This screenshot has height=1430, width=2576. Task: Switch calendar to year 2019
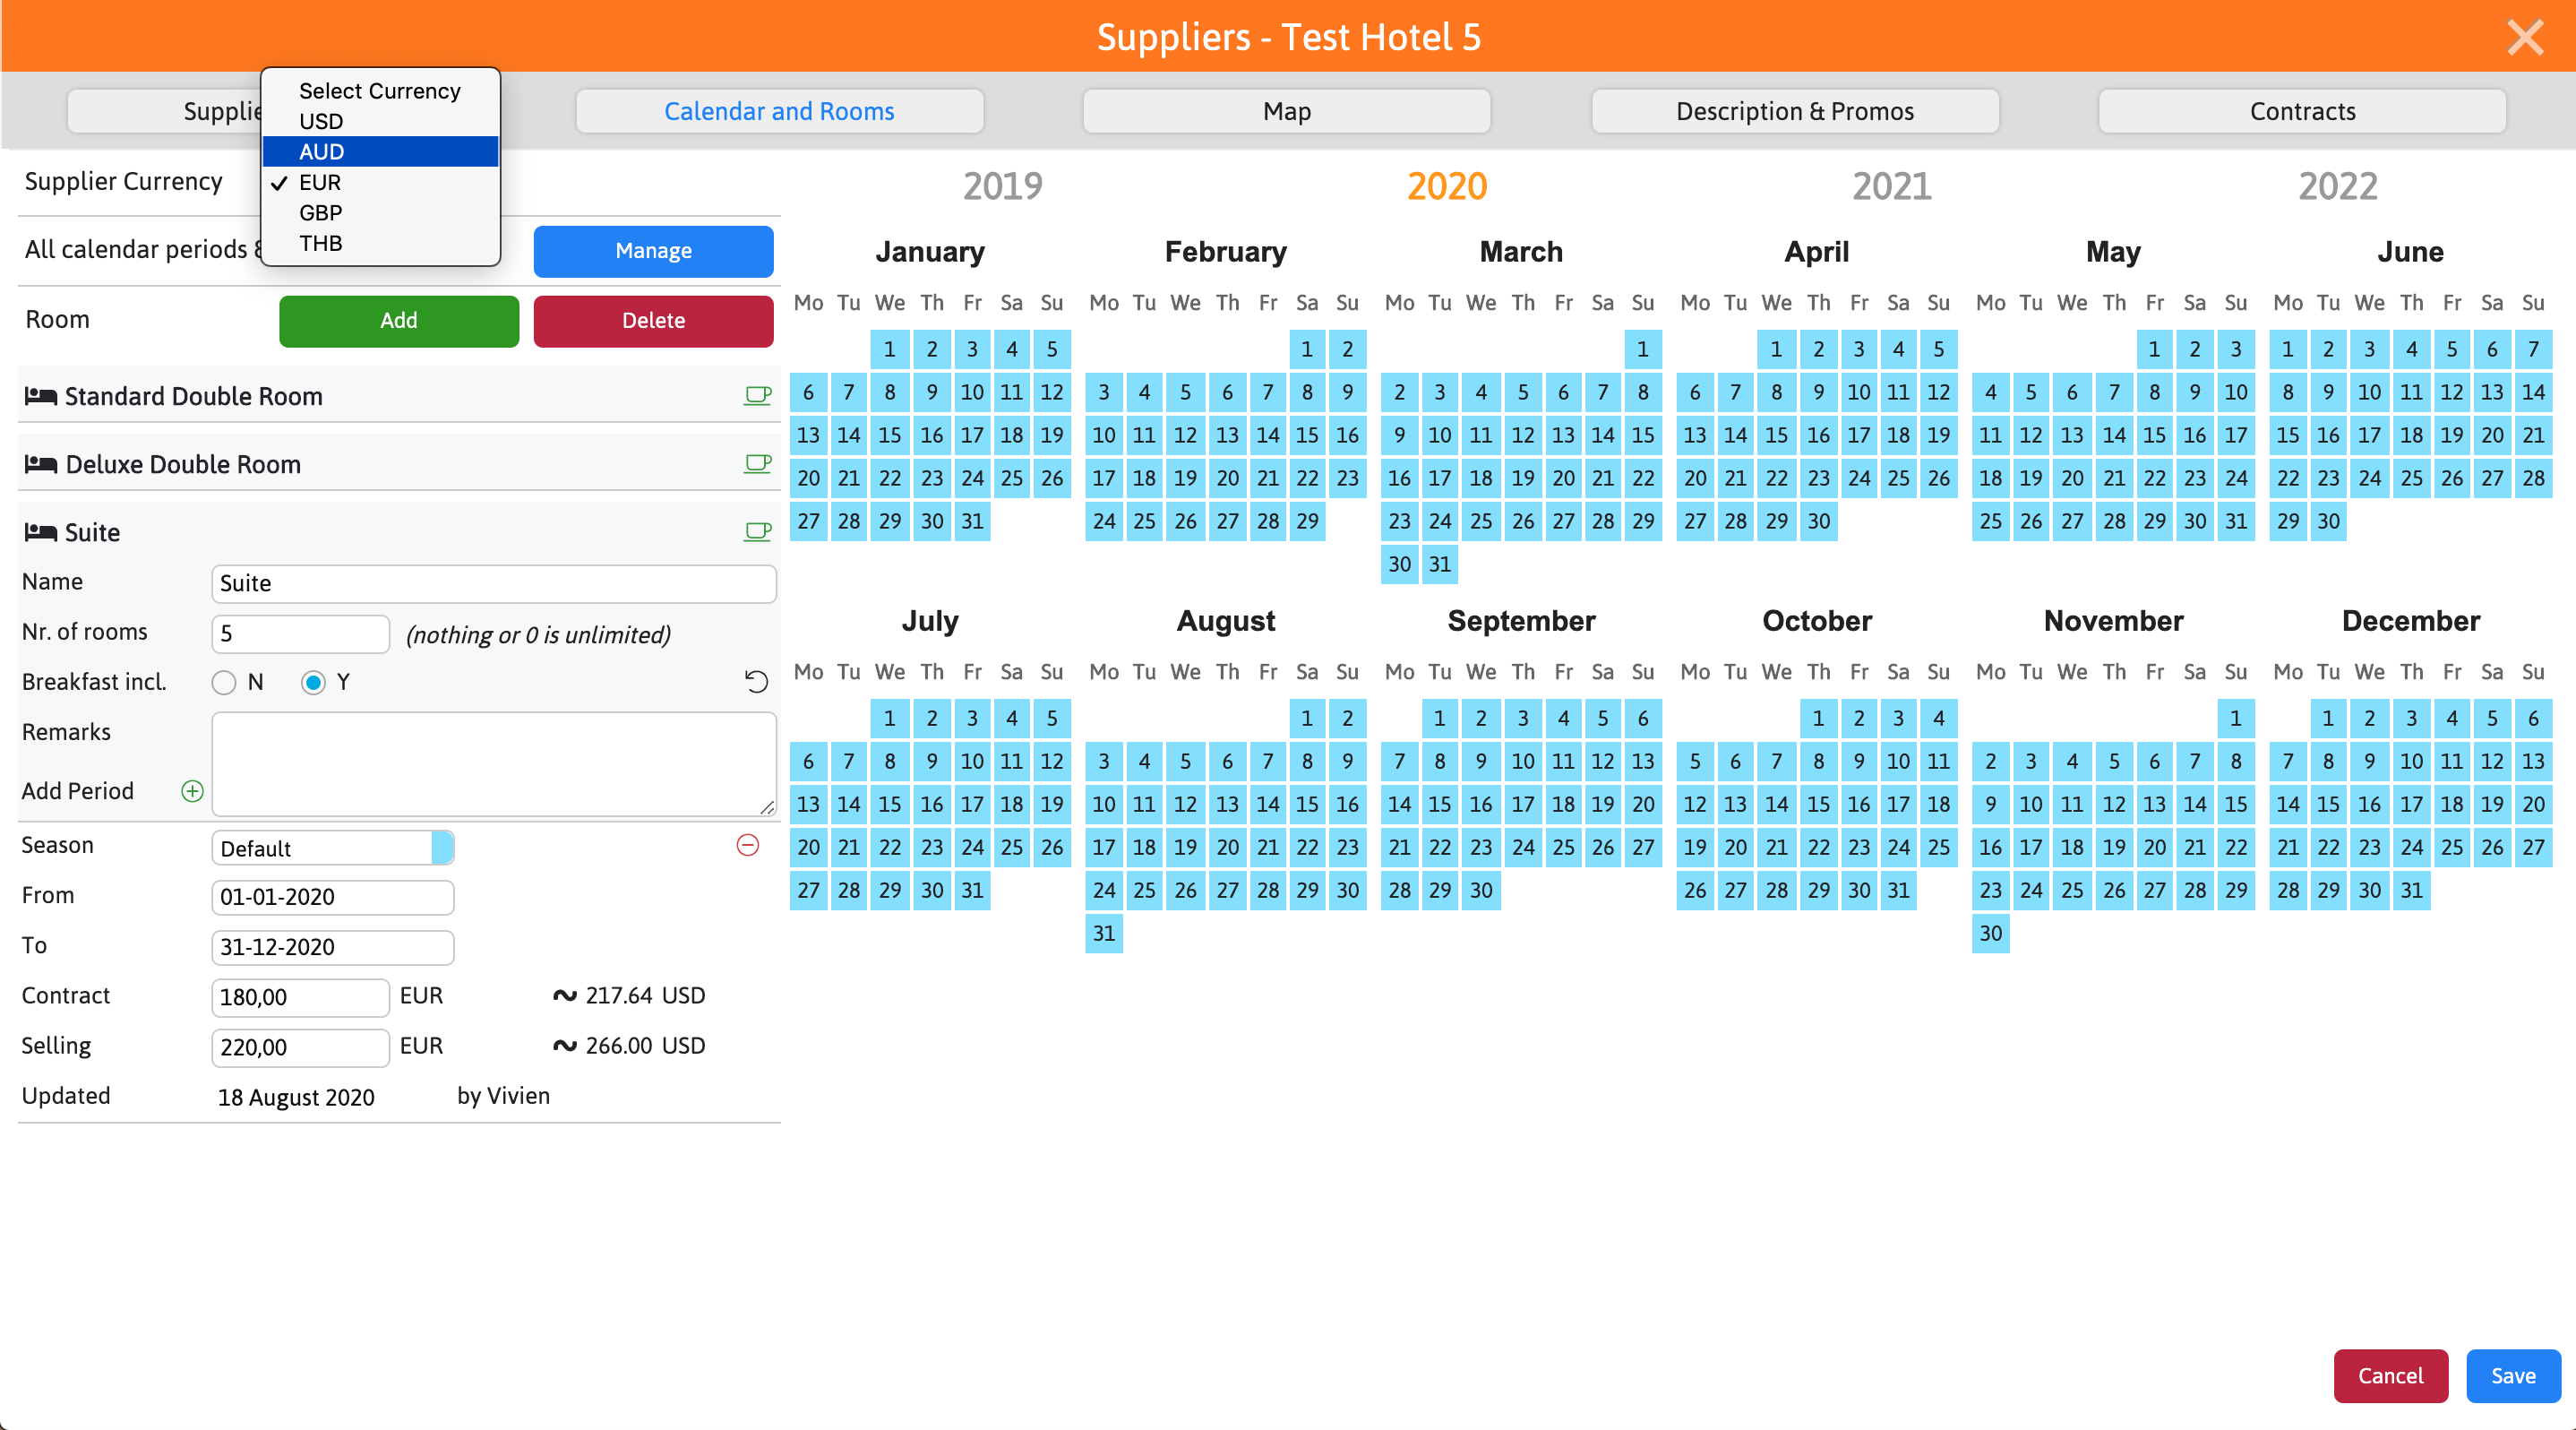pyautogui.click(x=1002, y=186)
